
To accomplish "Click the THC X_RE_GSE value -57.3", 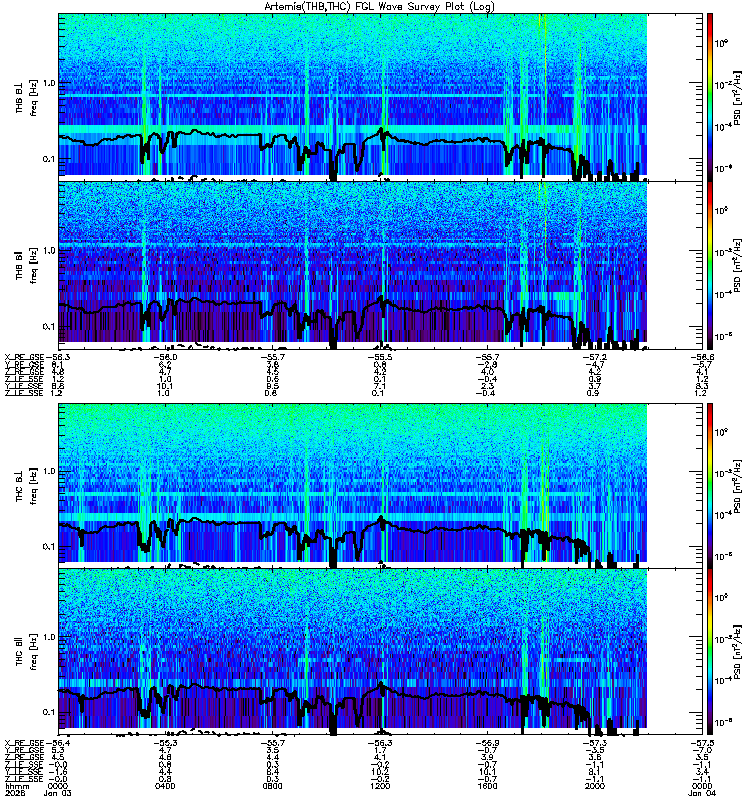I will [595, 743].
